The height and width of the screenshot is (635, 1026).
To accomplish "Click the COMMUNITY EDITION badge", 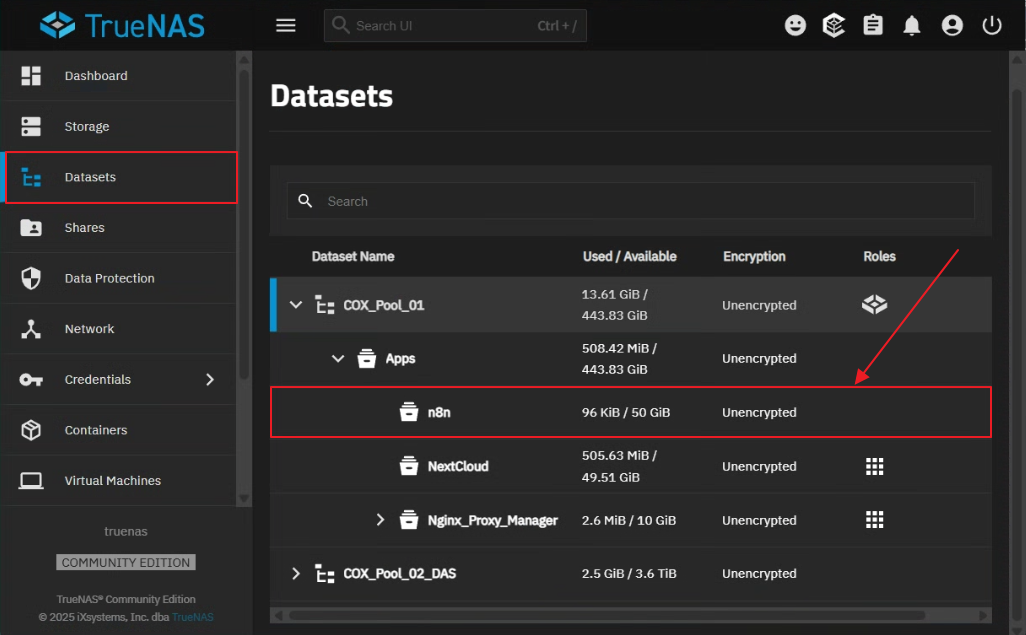I will 126,562.
